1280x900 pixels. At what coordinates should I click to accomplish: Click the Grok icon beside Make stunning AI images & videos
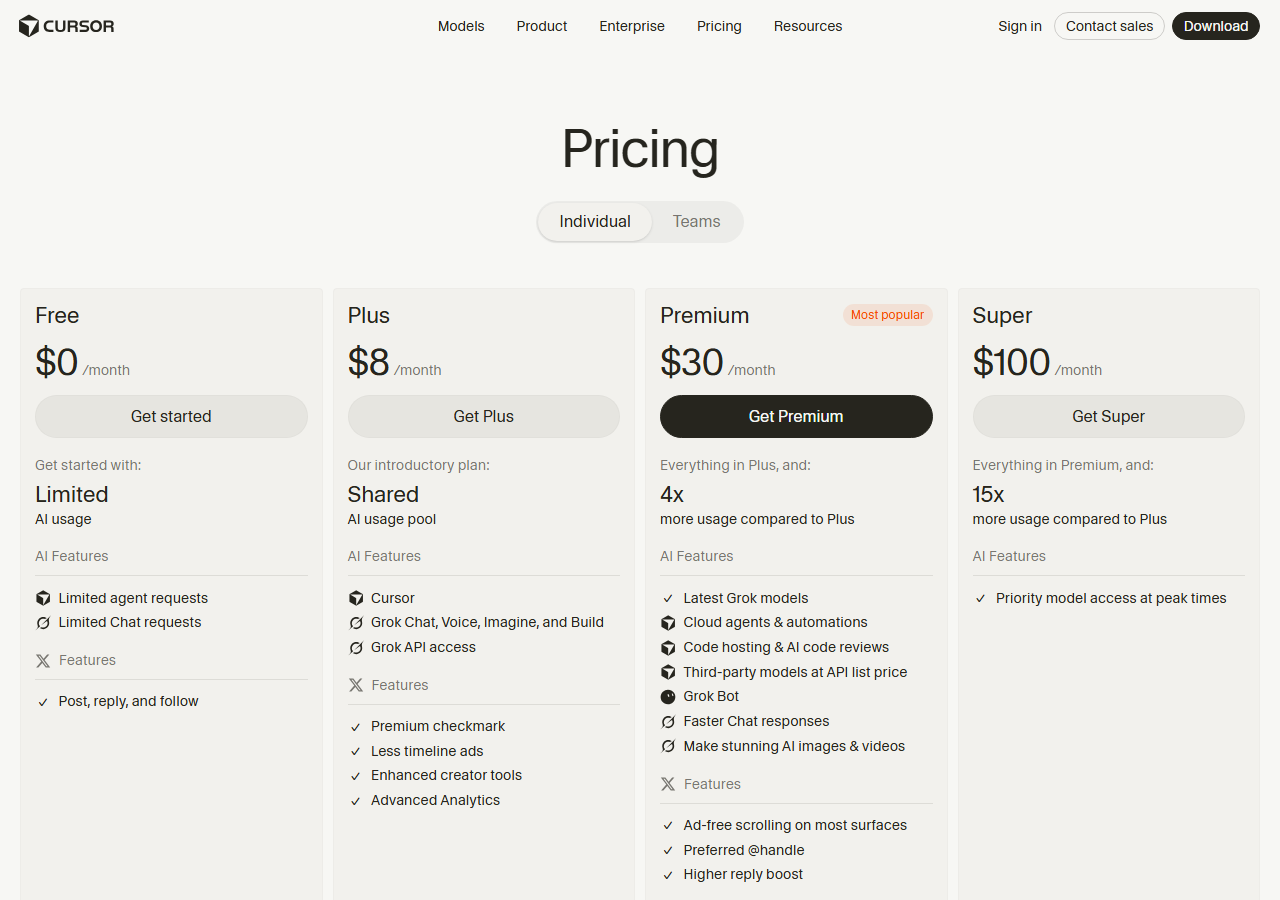point(668,747)
